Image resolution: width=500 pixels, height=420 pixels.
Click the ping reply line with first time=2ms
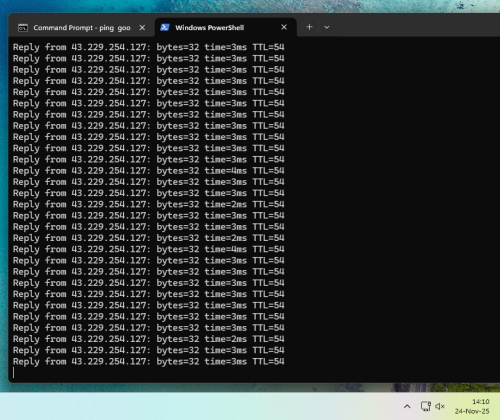click(x=149, y=204)
